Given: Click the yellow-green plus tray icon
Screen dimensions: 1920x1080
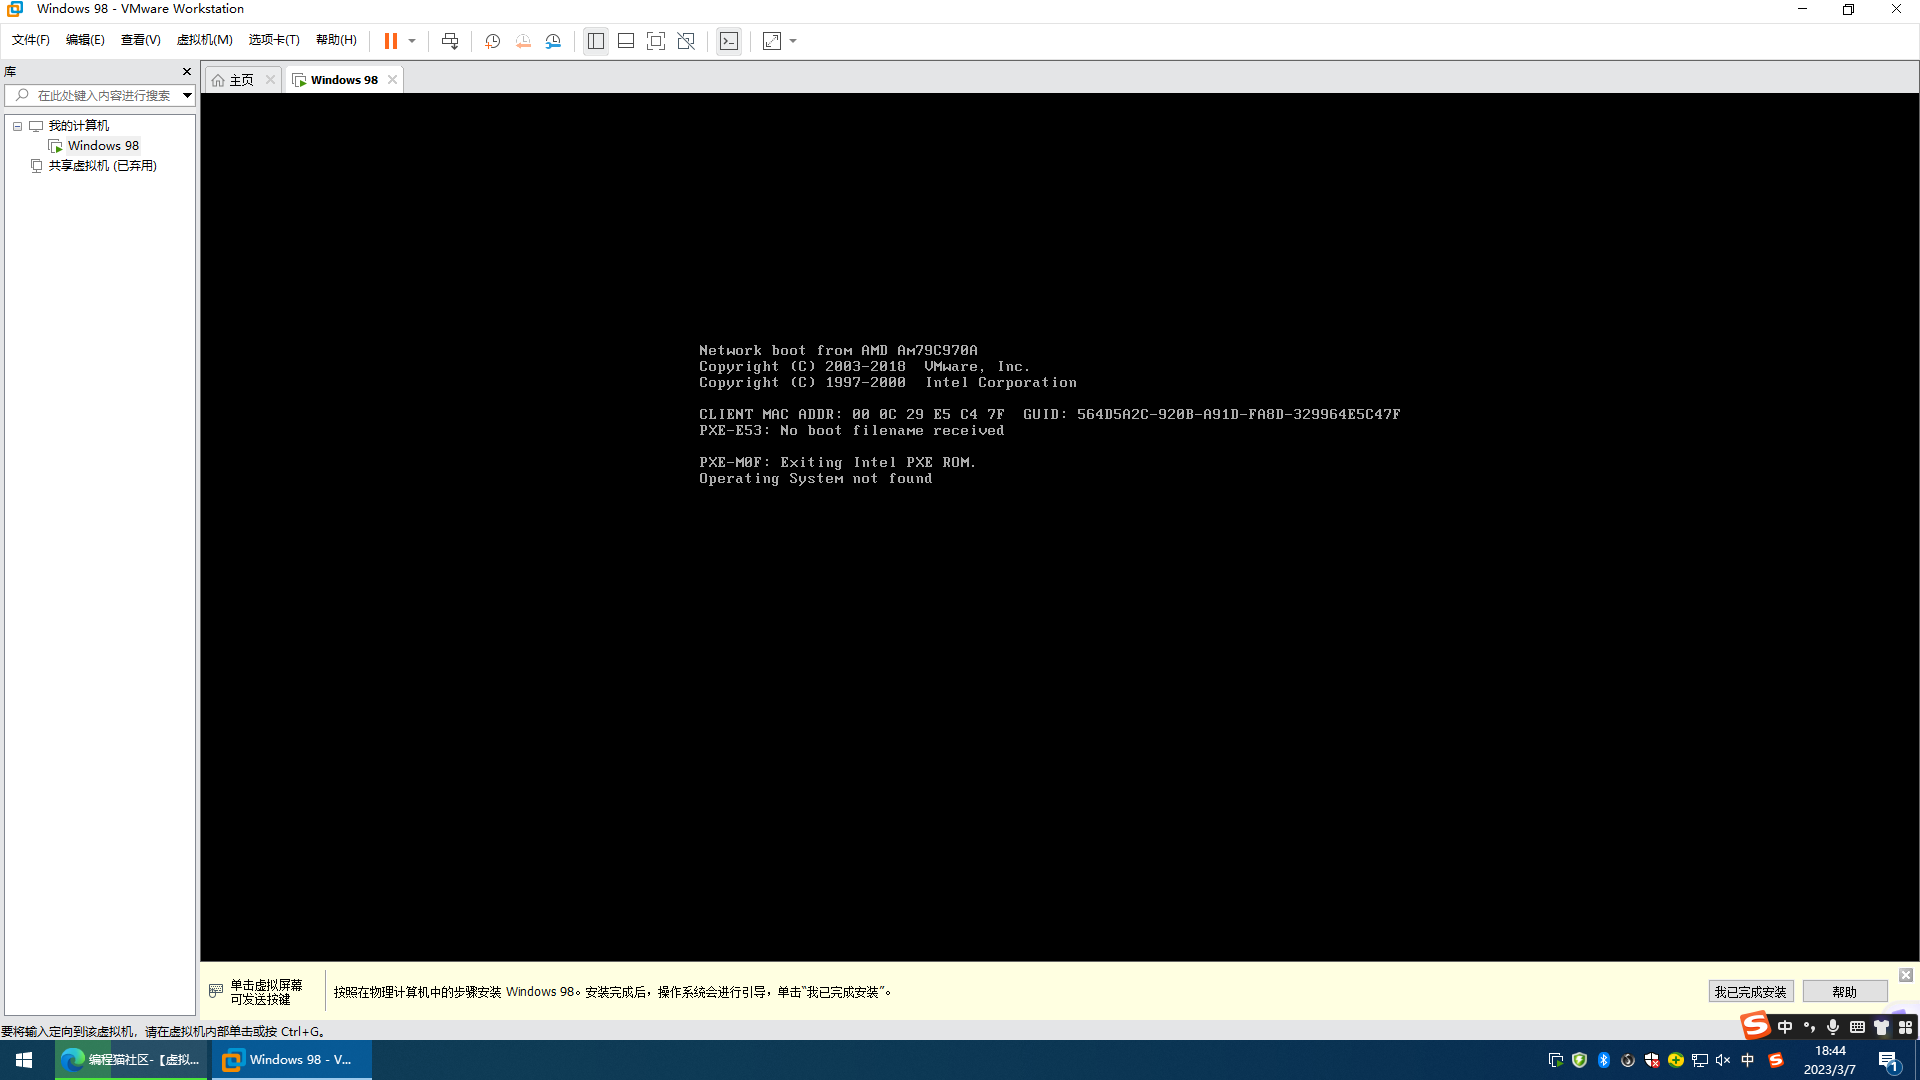Looking at the screenshot, I should pyautogui.click(x=1676, y=1060).
